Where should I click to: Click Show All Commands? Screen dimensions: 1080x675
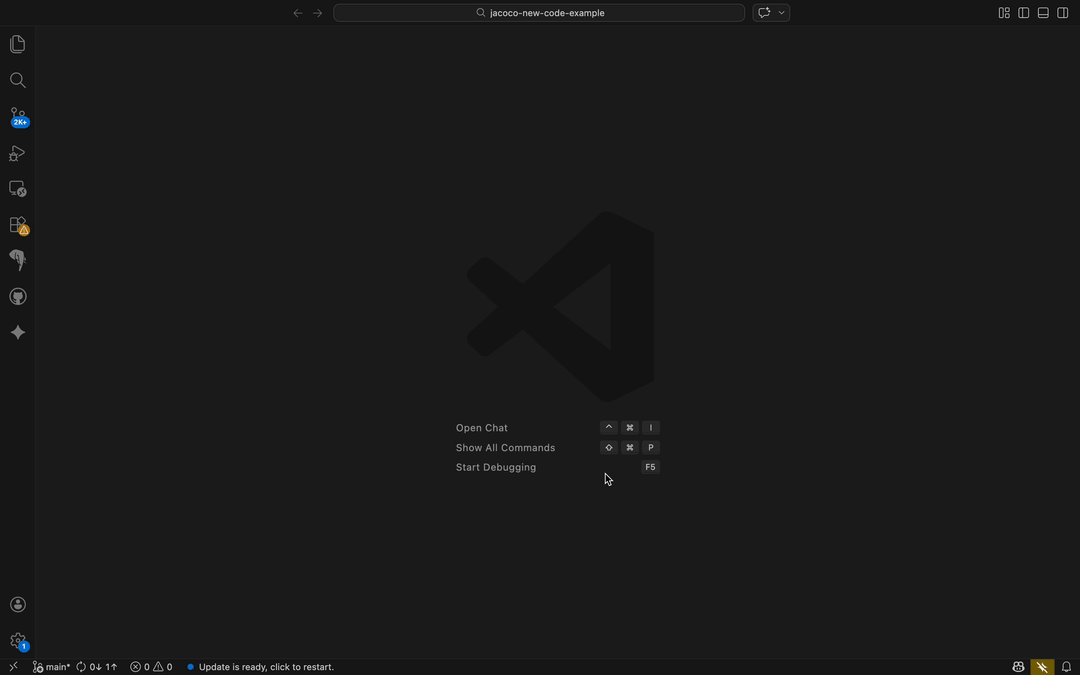point(505,447)
